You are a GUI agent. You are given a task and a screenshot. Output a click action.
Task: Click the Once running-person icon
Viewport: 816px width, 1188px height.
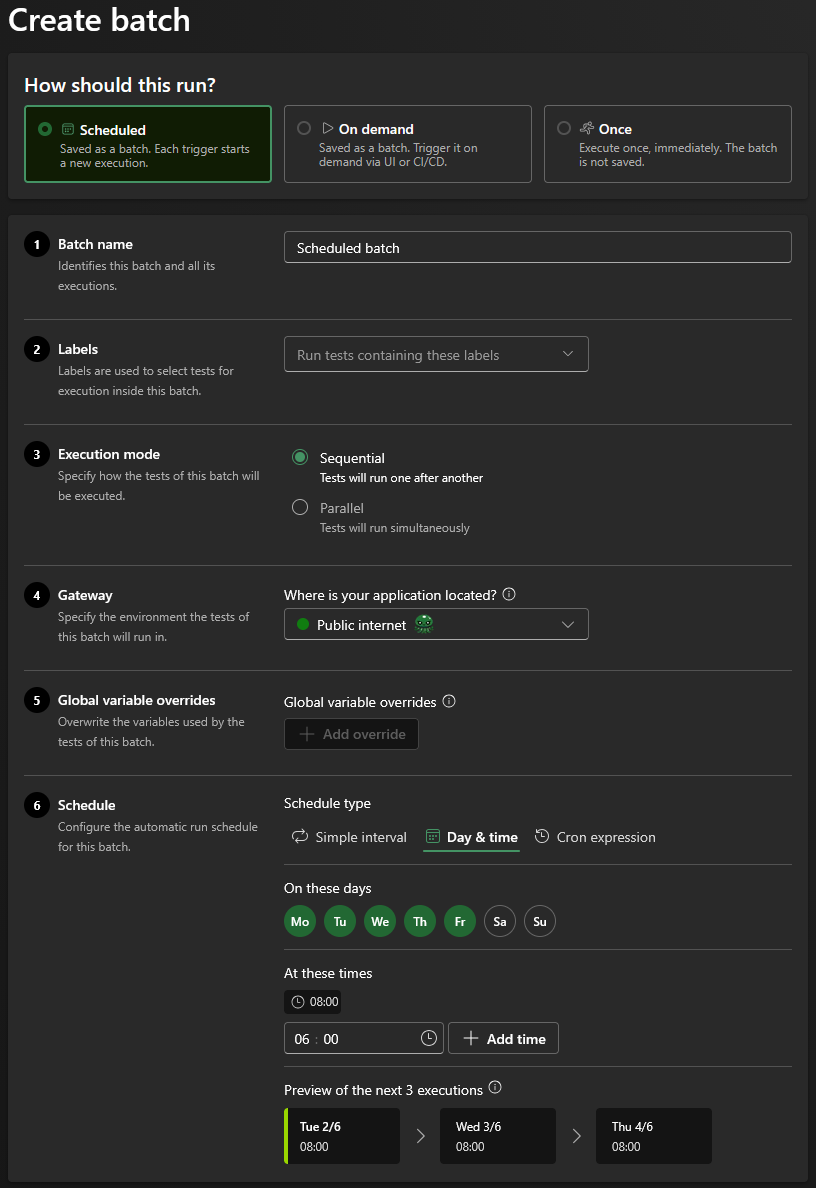586,128
